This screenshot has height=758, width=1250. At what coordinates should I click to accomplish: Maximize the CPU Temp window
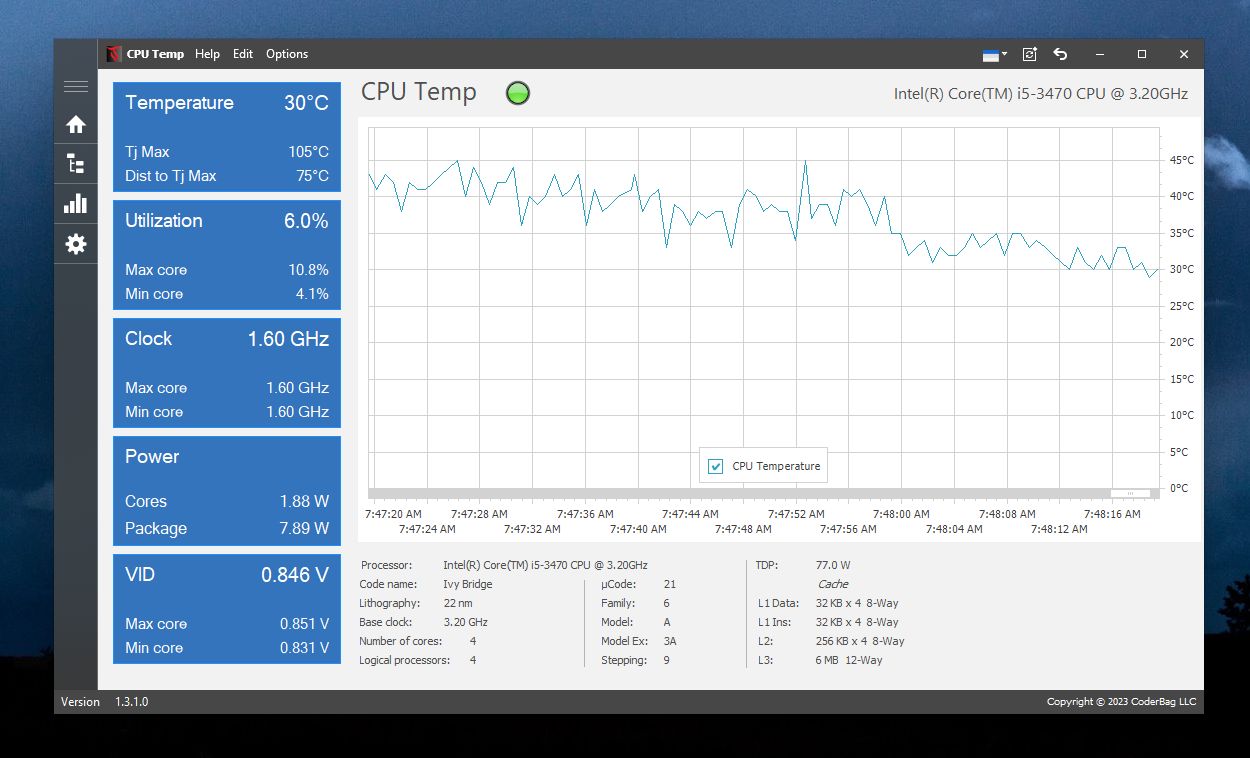click(x=1142, y=54)
